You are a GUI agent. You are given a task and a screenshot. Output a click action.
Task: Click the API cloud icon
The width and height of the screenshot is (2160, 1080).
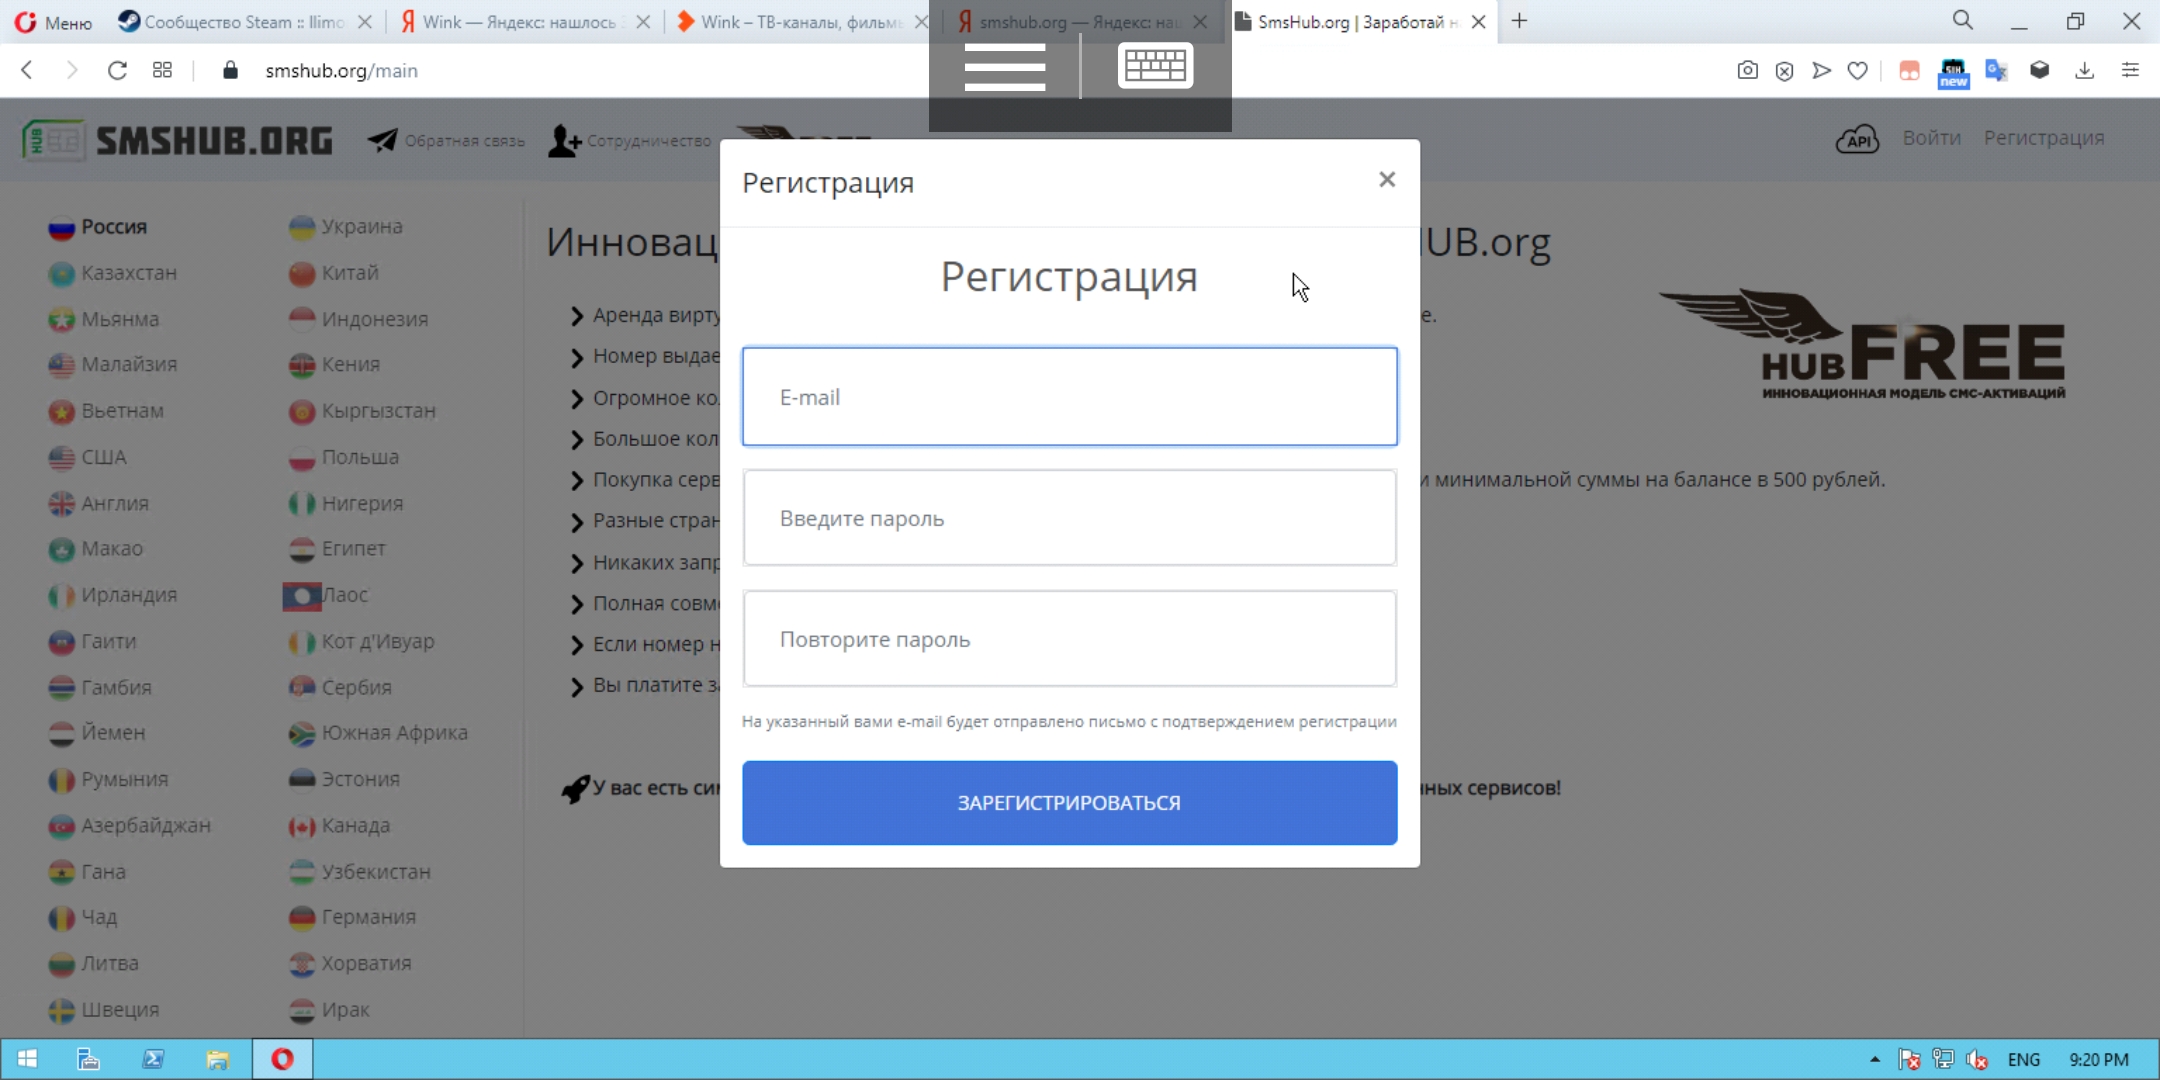pyautogui.click(x=1857, y=139)
